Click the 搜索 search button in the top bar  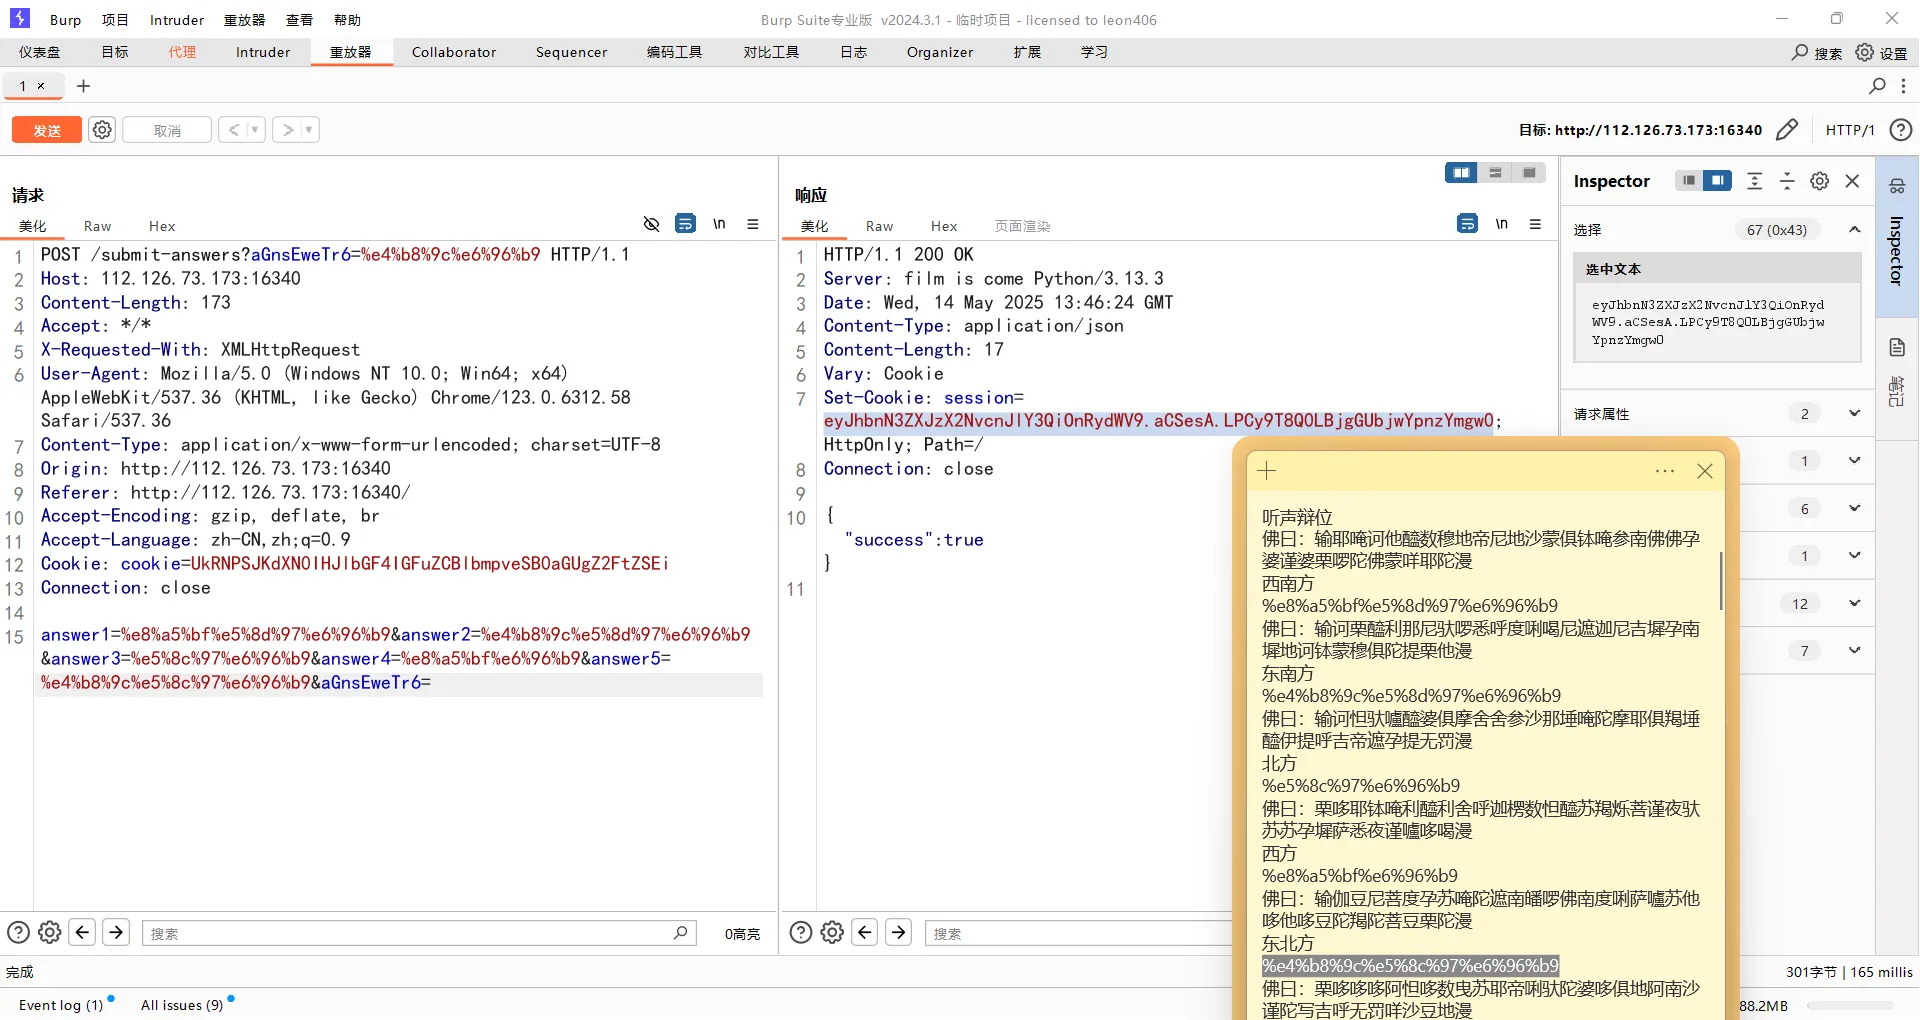1817,53
